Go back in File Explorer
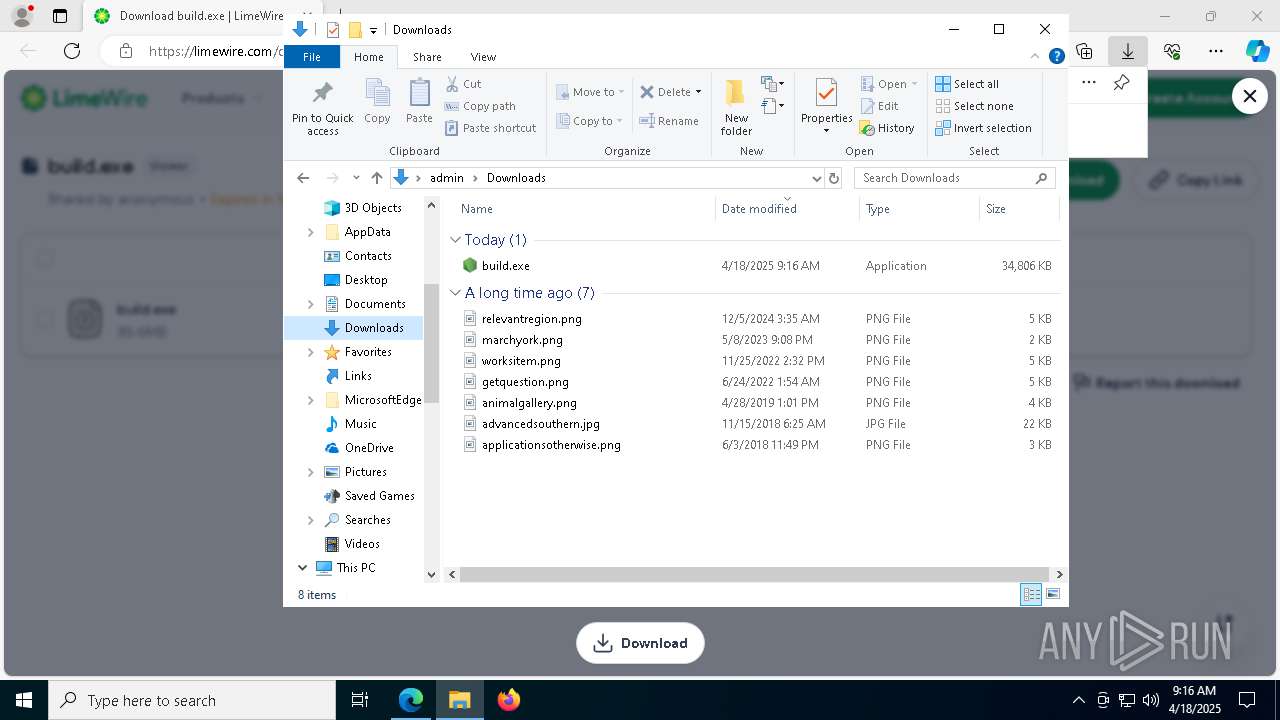The image size is (1280, 720). coord(303,178)
